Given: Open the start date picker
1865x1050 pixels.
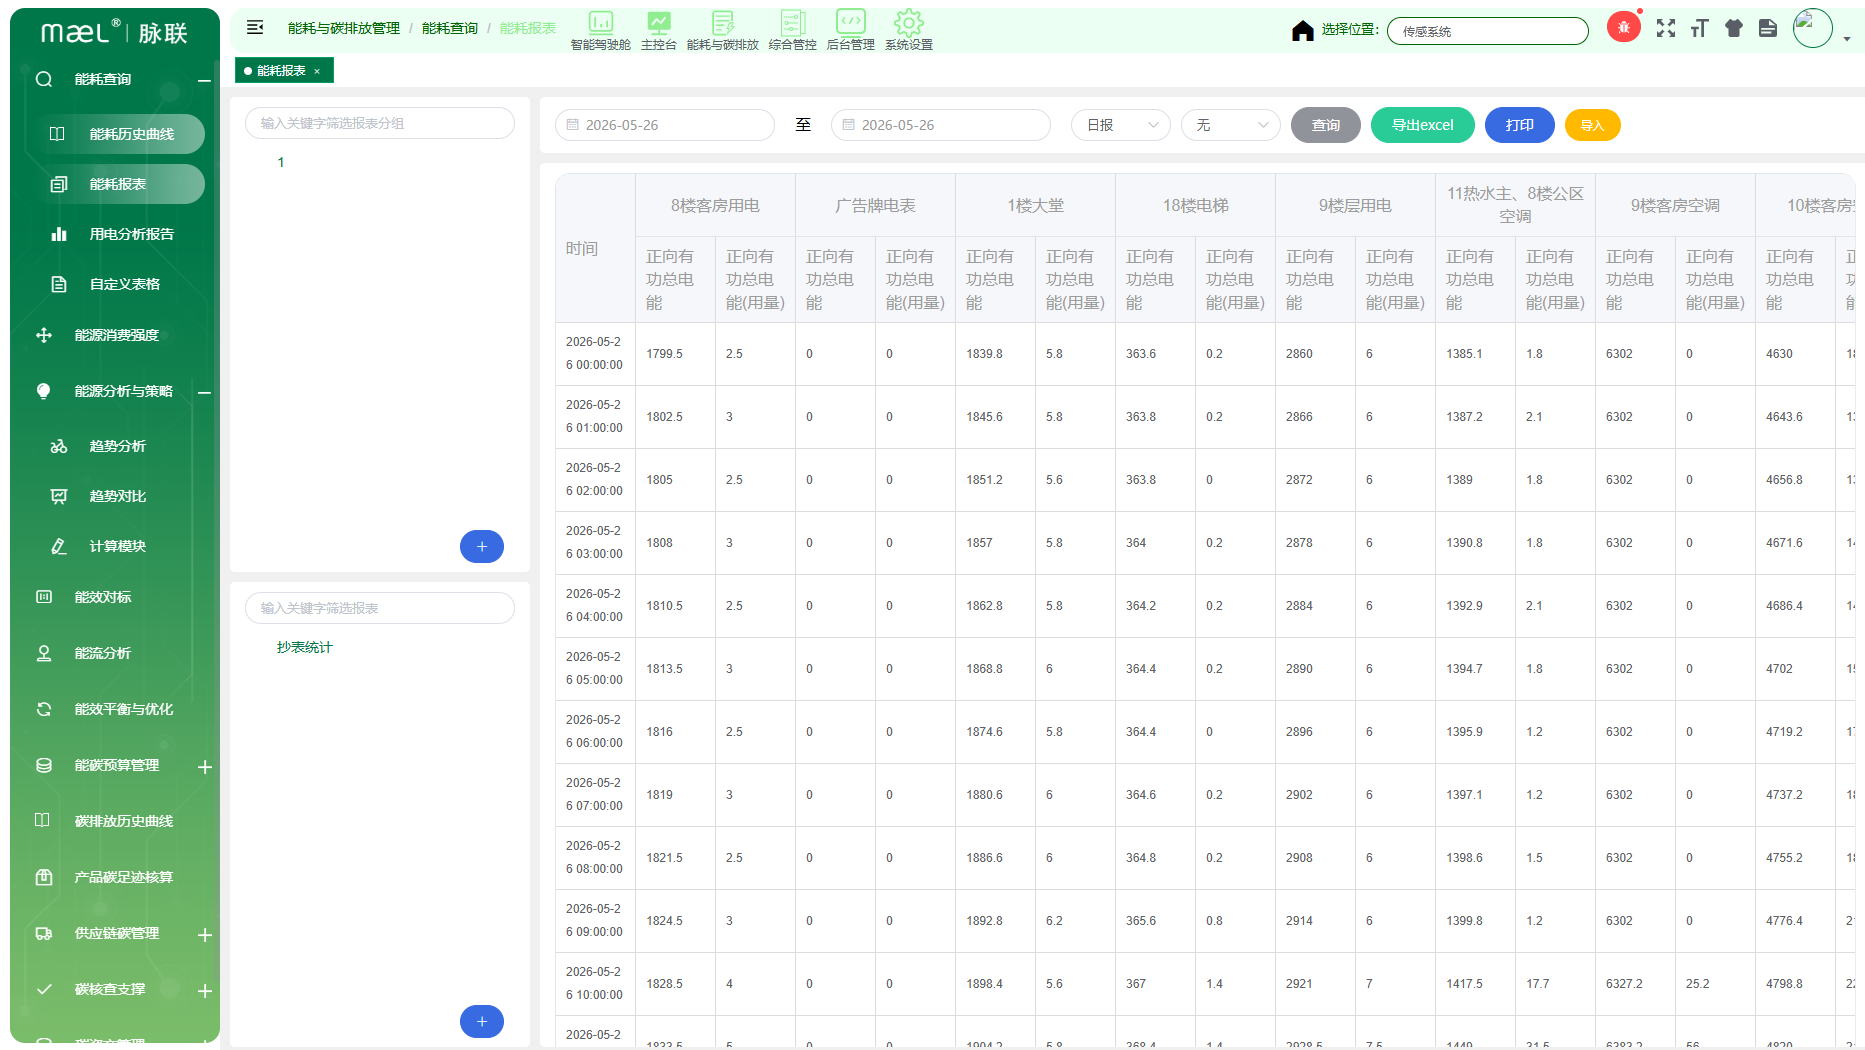Looking at the screenshot, I should (x=665, y=125).
